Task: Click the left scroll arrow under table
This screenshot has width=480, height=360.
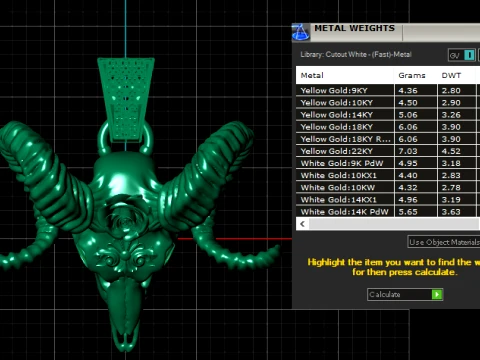Action: click(302, 224)
